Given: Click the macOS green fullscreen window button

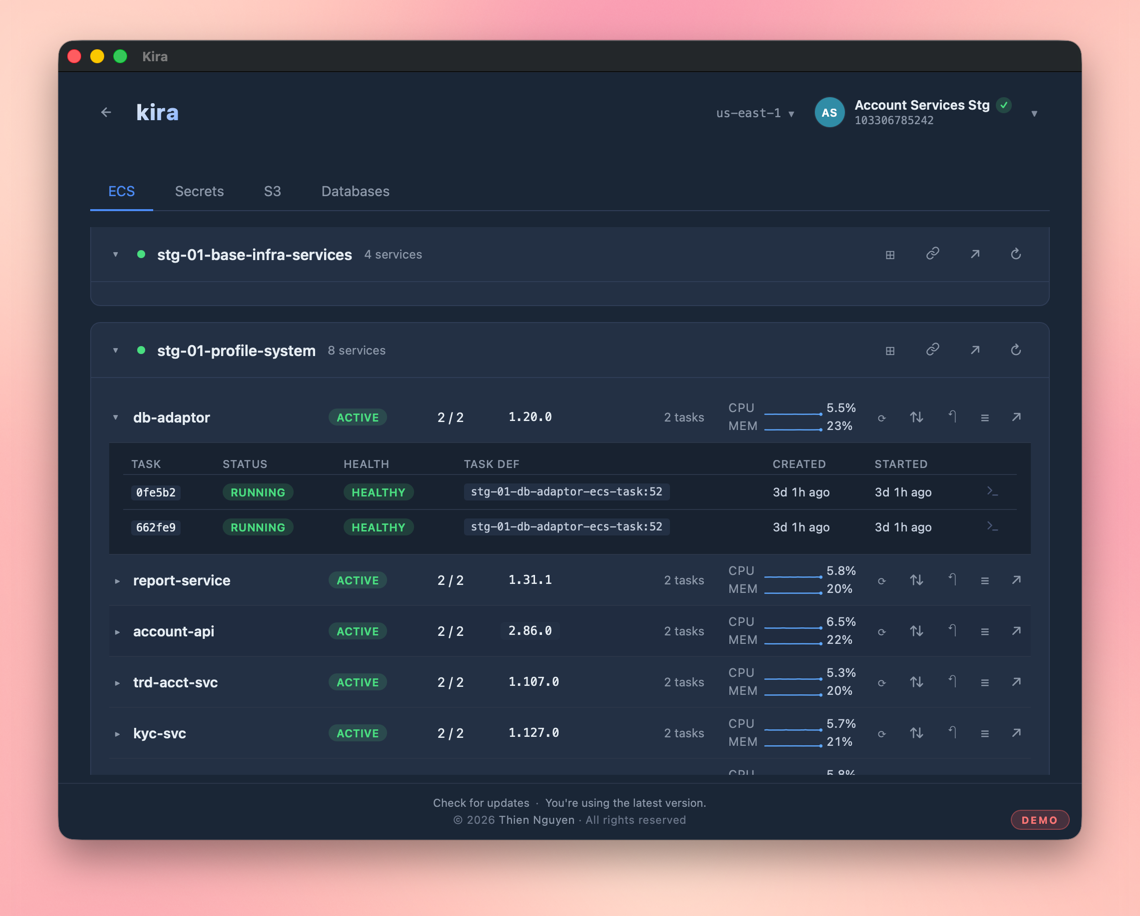Looking at the screenshot, I should pyautogui.click(x=120, y=56).
